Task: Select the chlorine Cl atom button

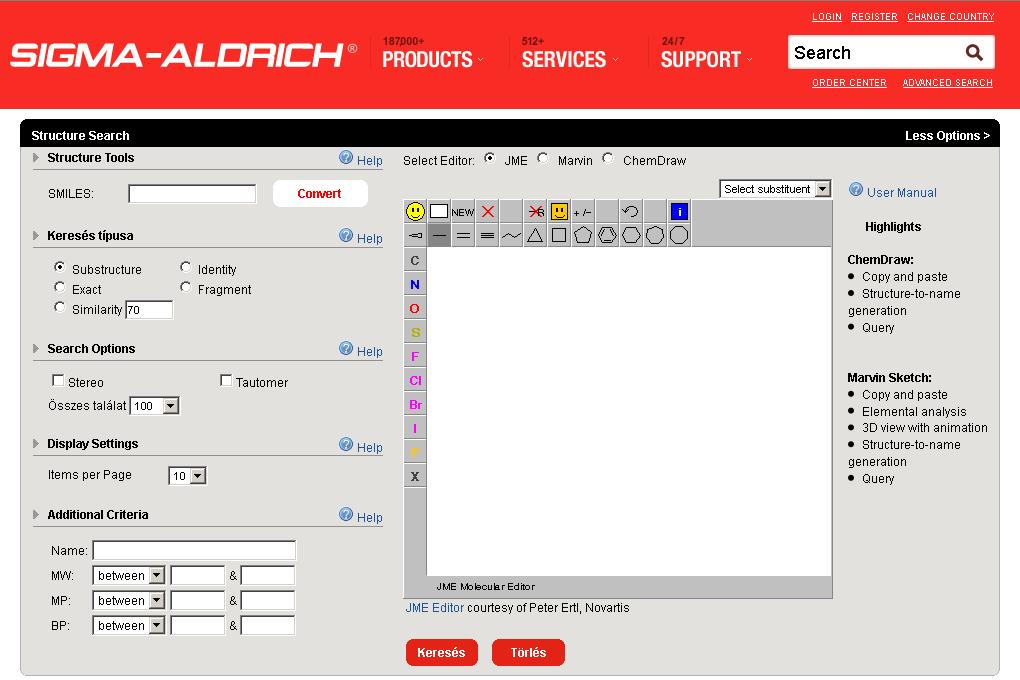Action: 415,381
